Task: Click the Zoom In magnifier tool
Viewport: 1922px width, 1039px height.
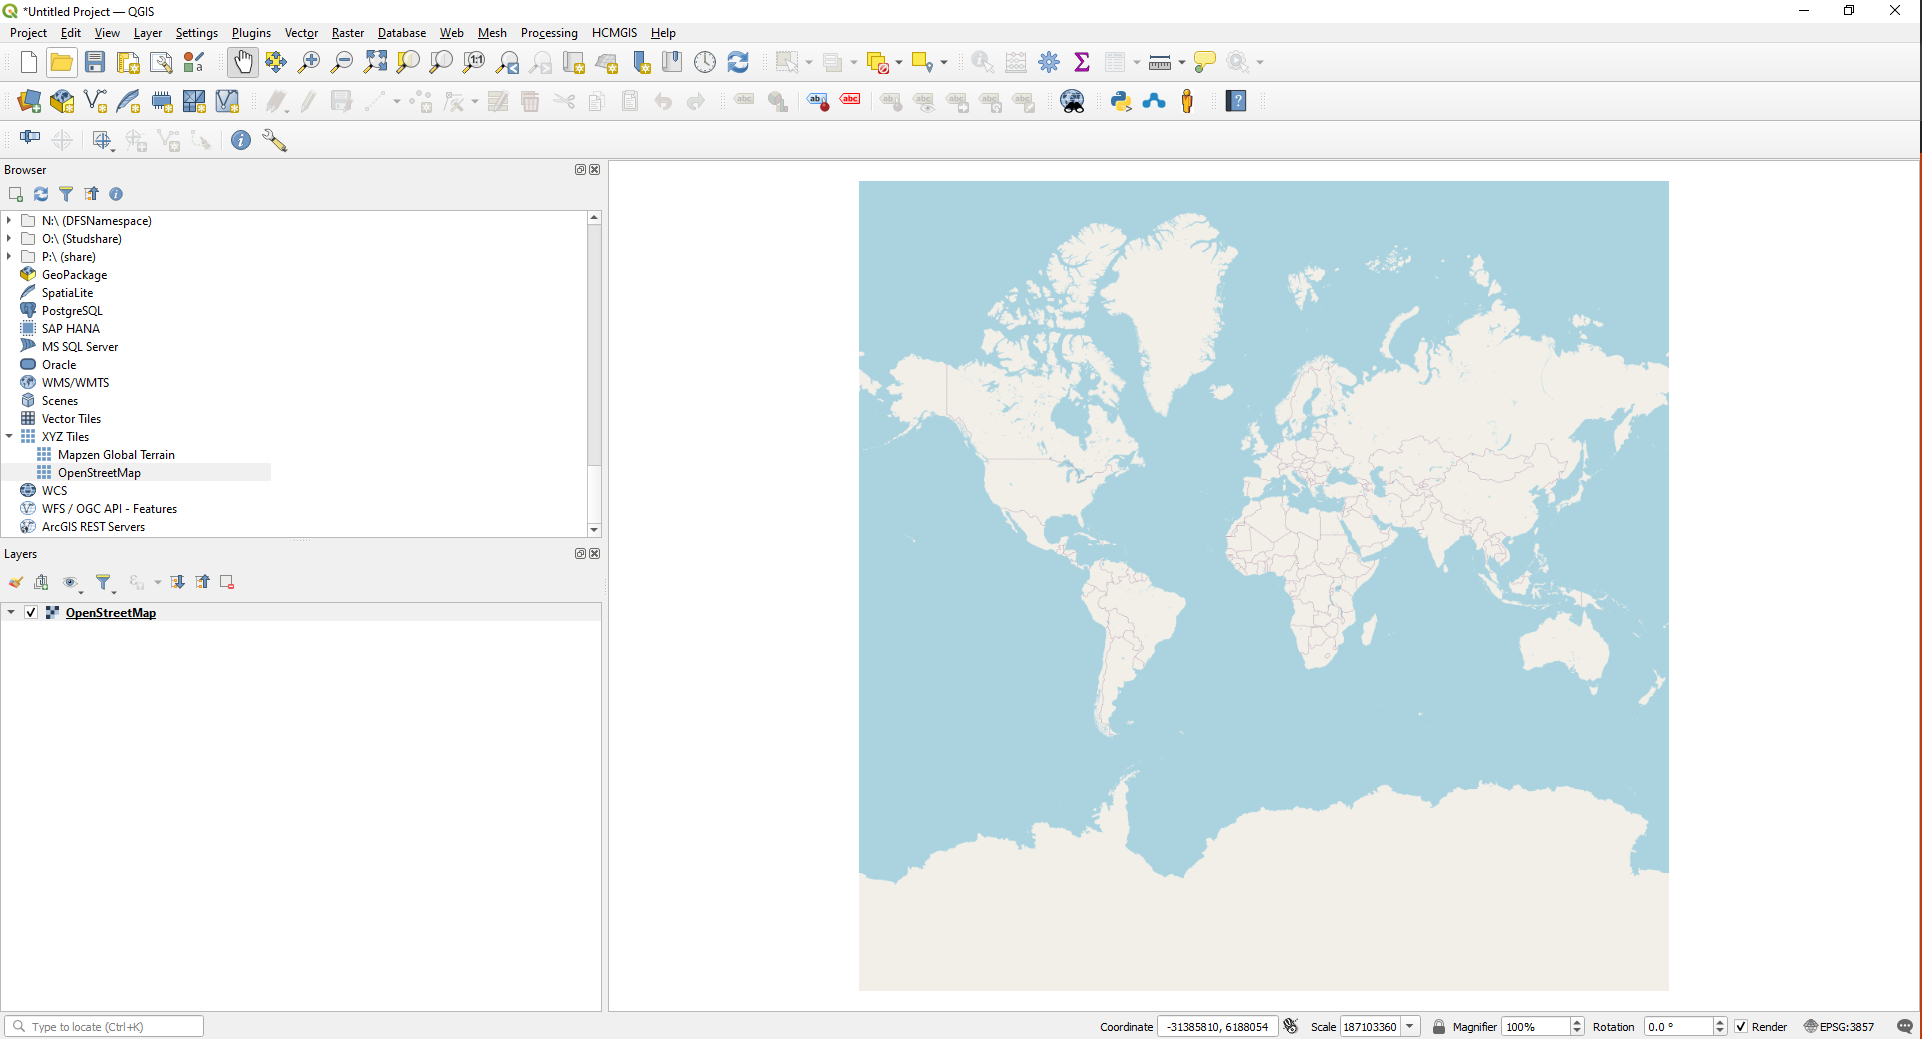Action: tap(309, 62)
